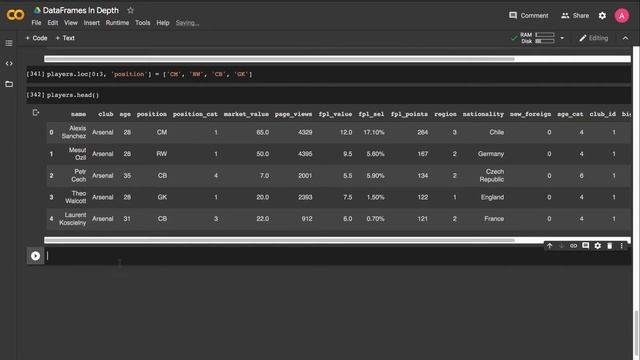Open the Comment panel

(528, 16)
